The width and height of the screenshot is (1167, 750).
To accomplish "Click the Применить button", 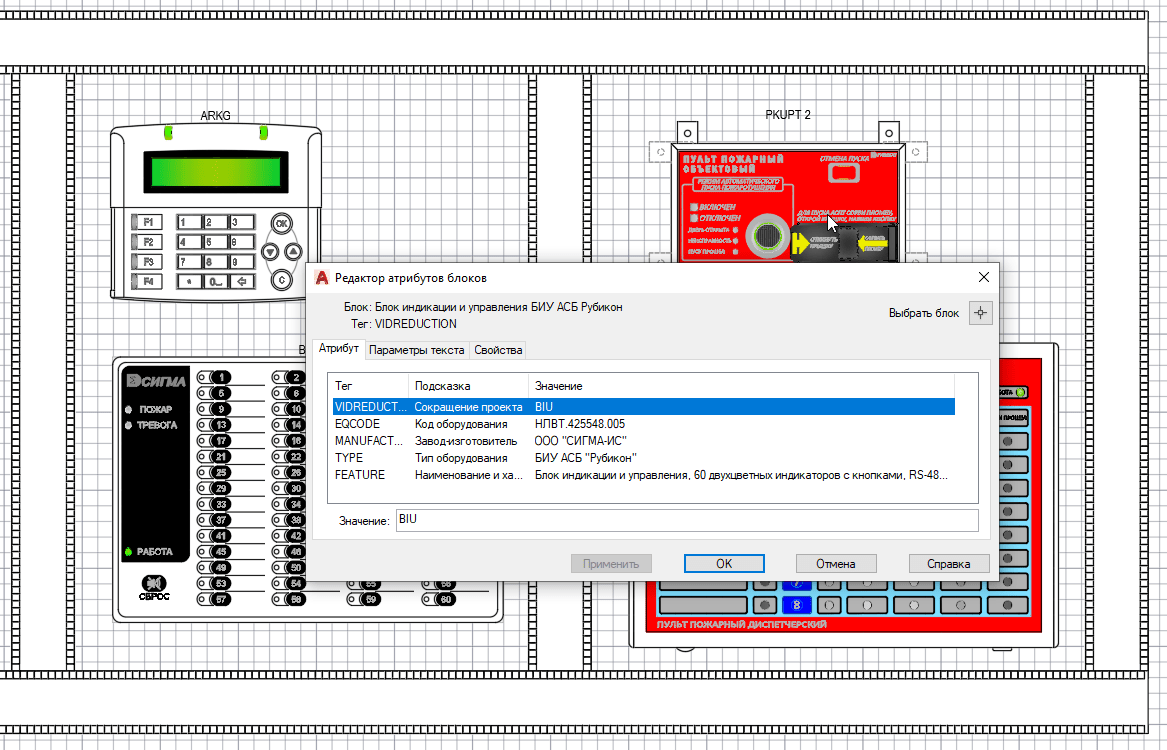I will coord(611,564).
